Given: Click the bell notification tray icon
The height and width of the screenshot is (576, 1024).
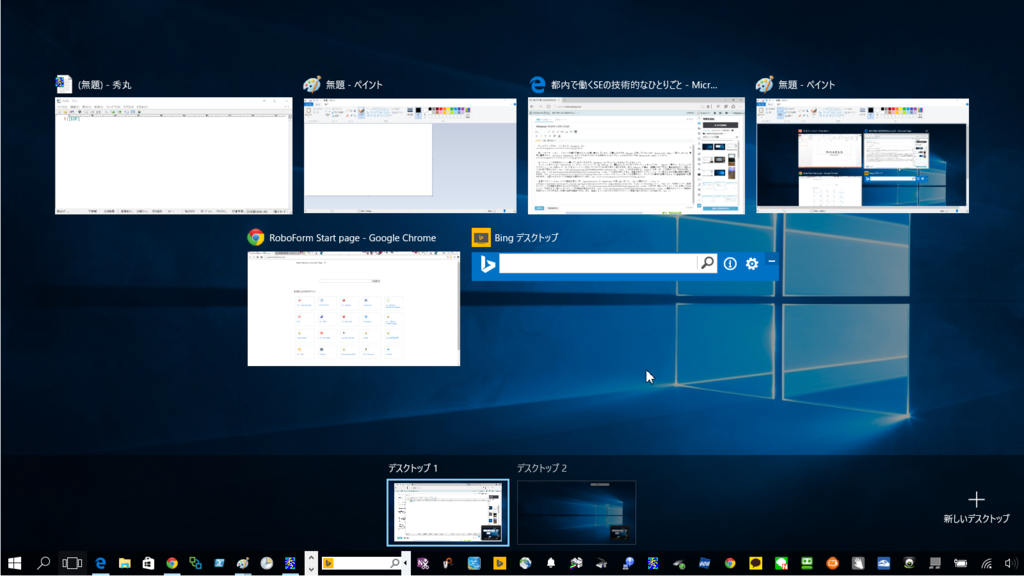Looking at the screenshot, I should point(551,563).
